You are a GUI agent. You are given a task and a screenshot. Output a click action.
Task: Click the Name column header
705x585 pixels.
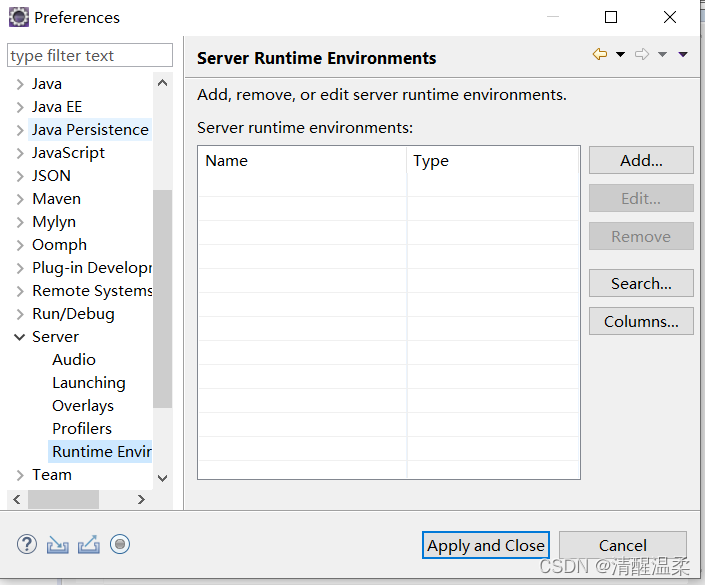pos(302,160)
